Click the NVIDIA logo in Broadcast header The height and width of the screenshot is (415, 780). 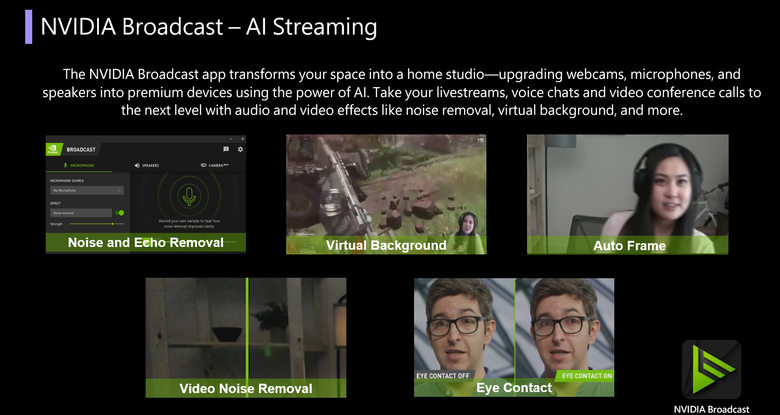pyautogui.click(x=53, y=149)
